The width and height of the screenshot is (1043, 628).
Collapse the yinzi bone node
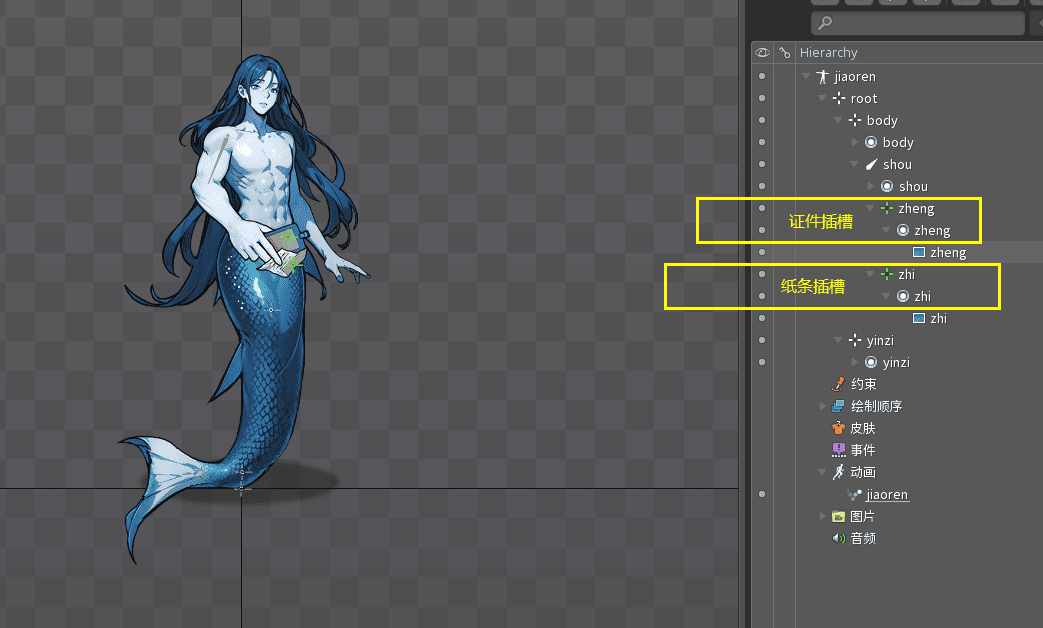coord(838,340)
